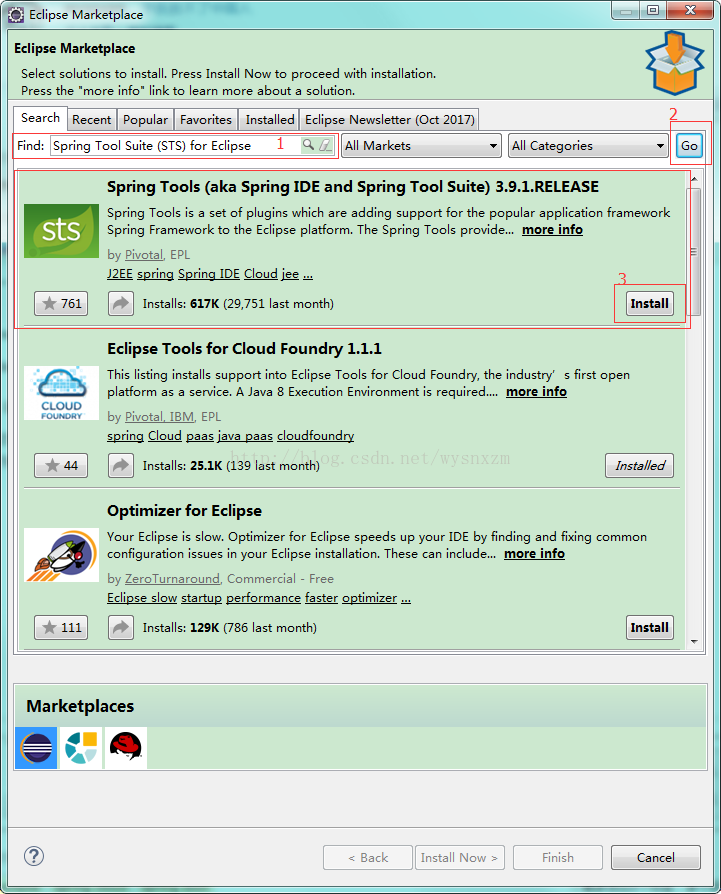Favorite Cloud Foundry via the 44 star button
The image size is (721, 894).
click(61, 465)
